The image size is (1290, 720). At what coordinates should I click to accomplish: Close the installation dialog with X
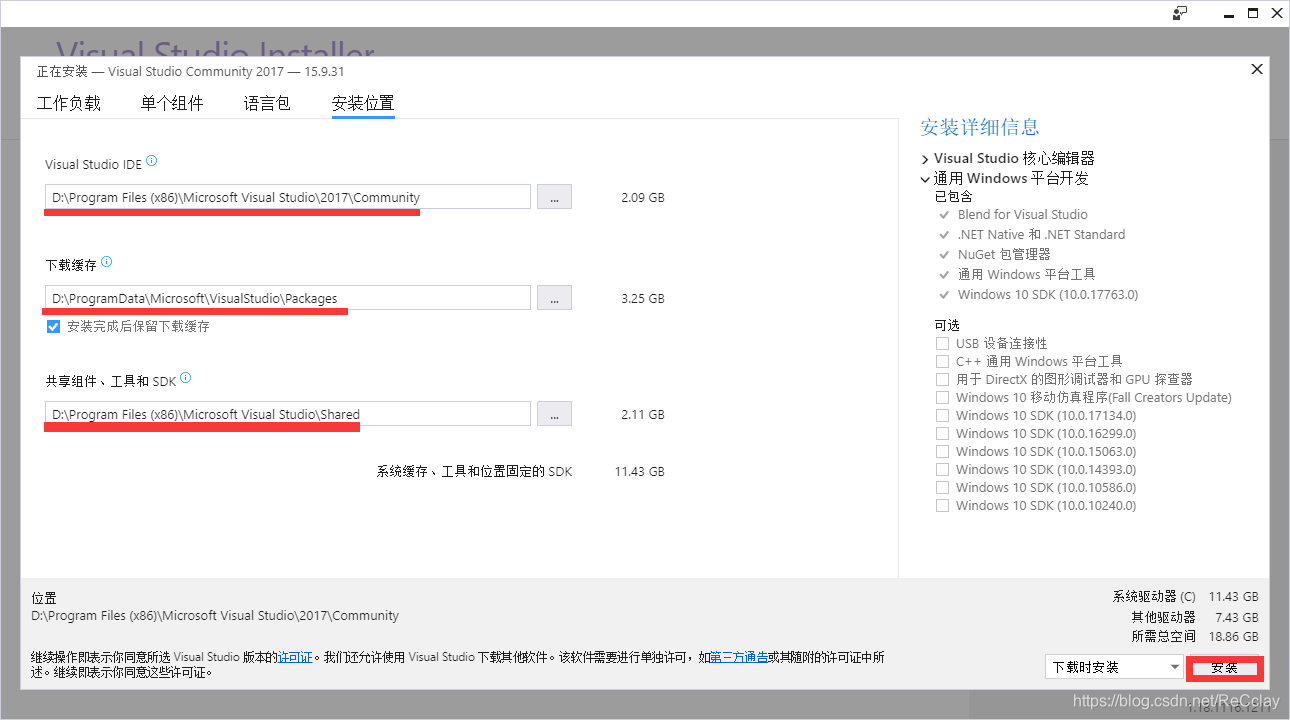click(x=1257, y=69)
